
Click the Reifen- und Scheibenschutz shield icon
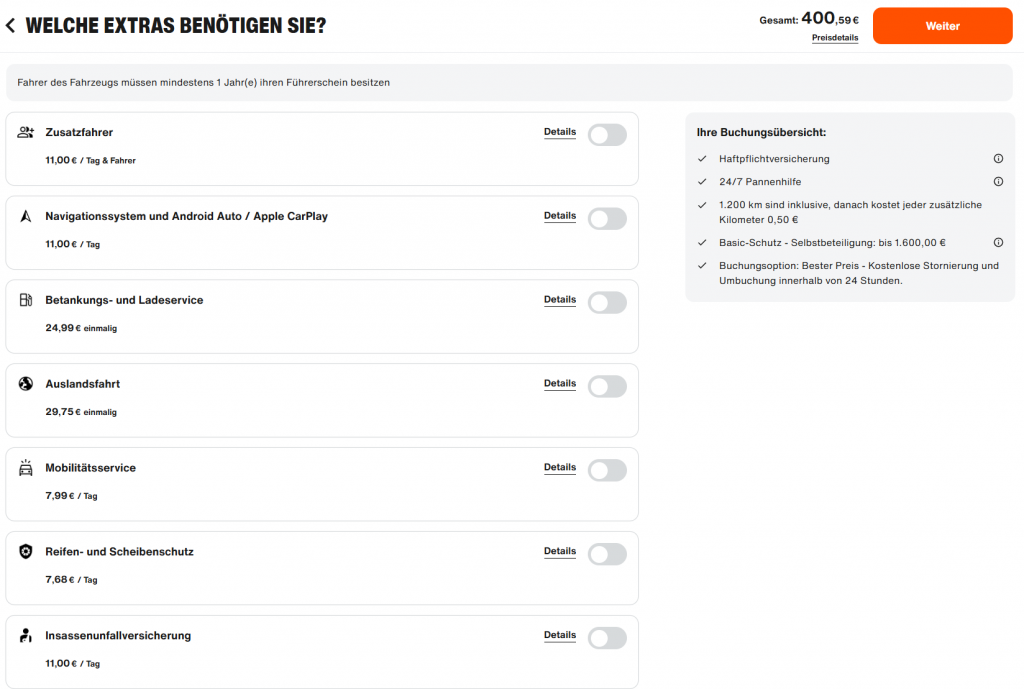tap(26, 552)
